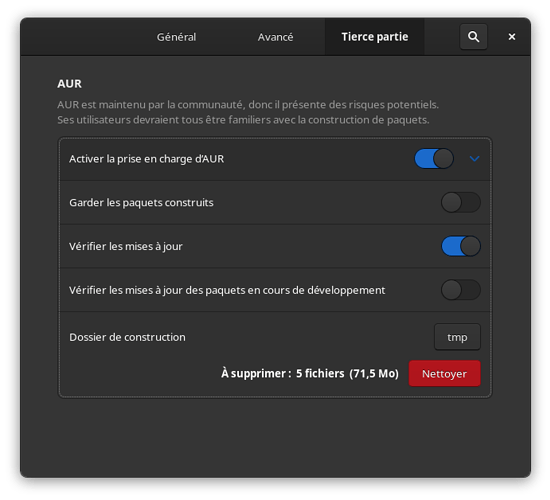Switch to the Général tab
The height and width of the screenshot is (500, 550).
tap(176, 37)
